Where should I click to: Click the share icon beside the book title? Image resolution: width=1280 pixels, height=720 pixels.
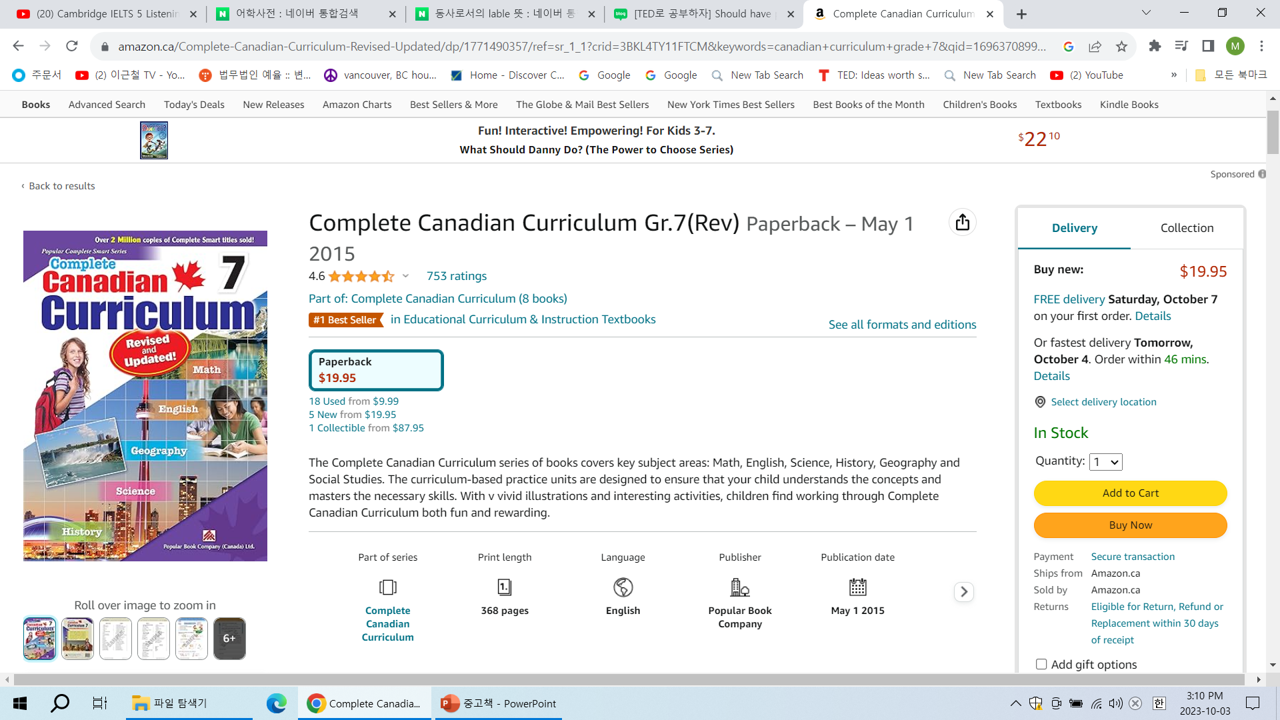pyautogui.click(x=962, y=223)
